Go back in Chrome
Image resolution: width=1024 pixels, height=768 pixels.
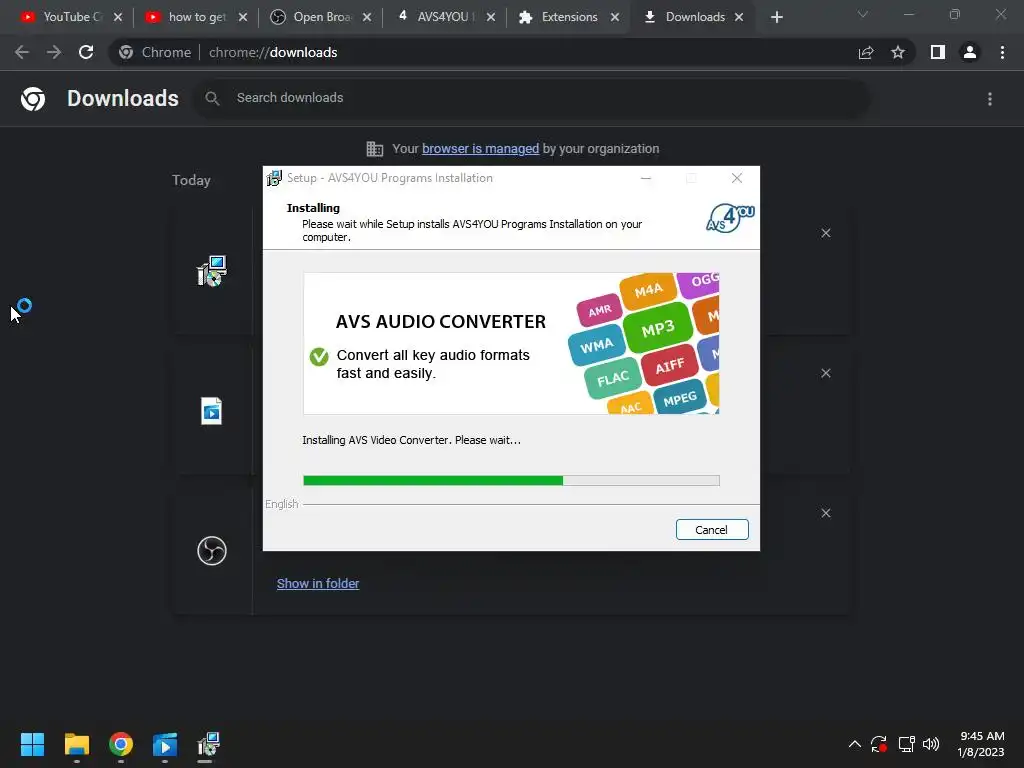pyautogui.click(x=22, y=52)
